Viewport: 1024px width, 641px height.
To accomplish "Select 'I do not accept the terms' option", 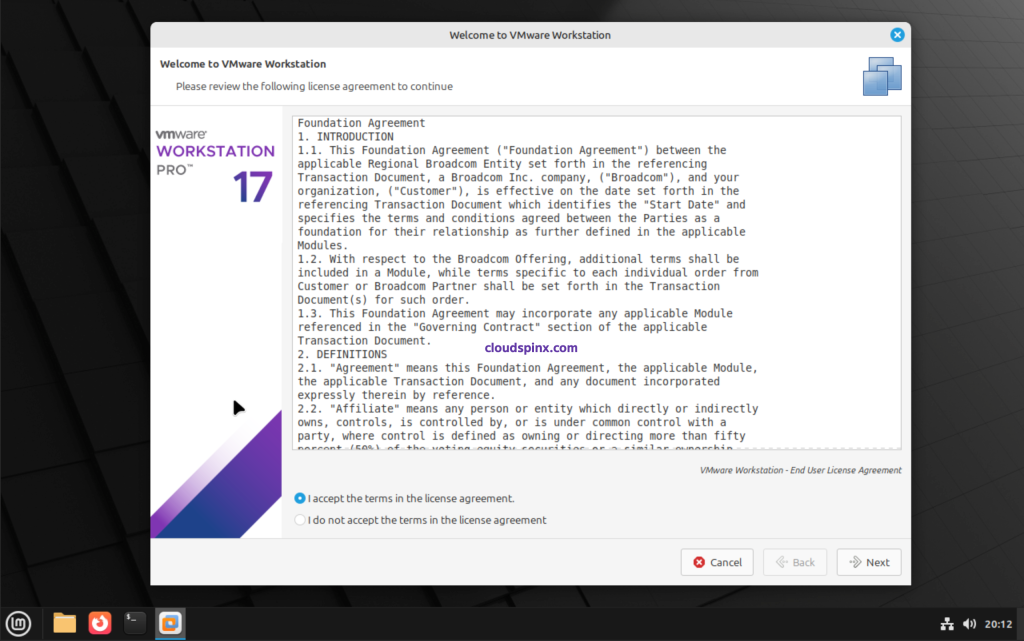I will point(300,519).
